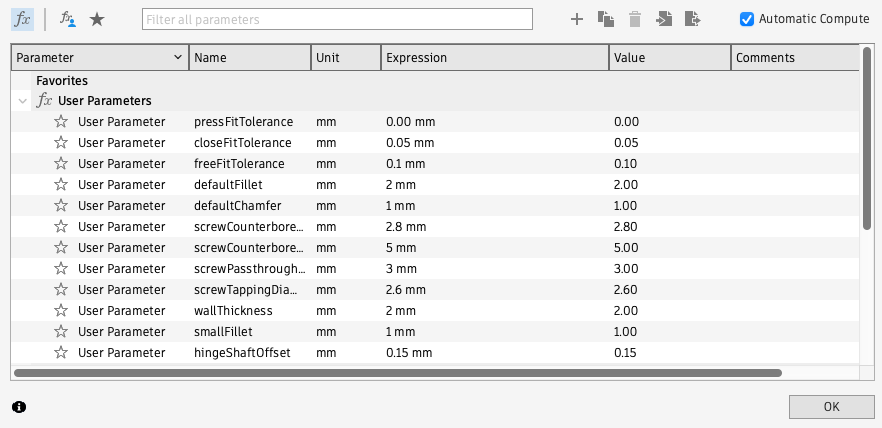Favorite the freeFitTolerance parameter star
The height and width of the screenshot is (428, 882).
[61, 164]
